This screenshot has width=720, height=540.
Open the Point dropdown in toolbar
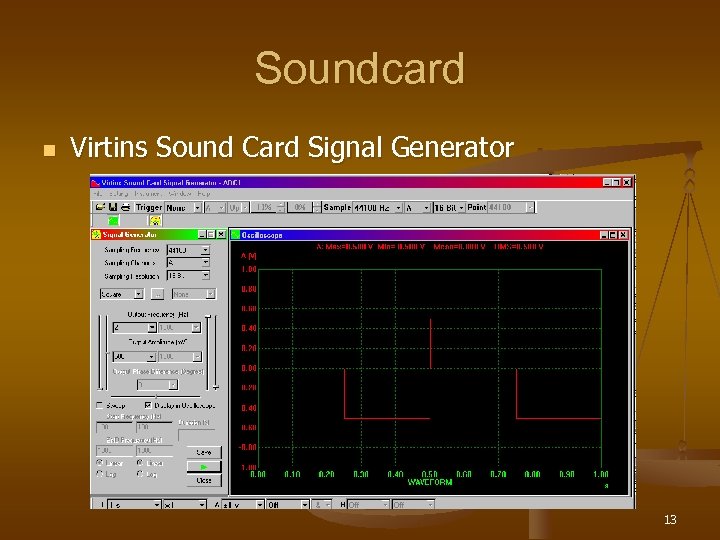(511, 208)
